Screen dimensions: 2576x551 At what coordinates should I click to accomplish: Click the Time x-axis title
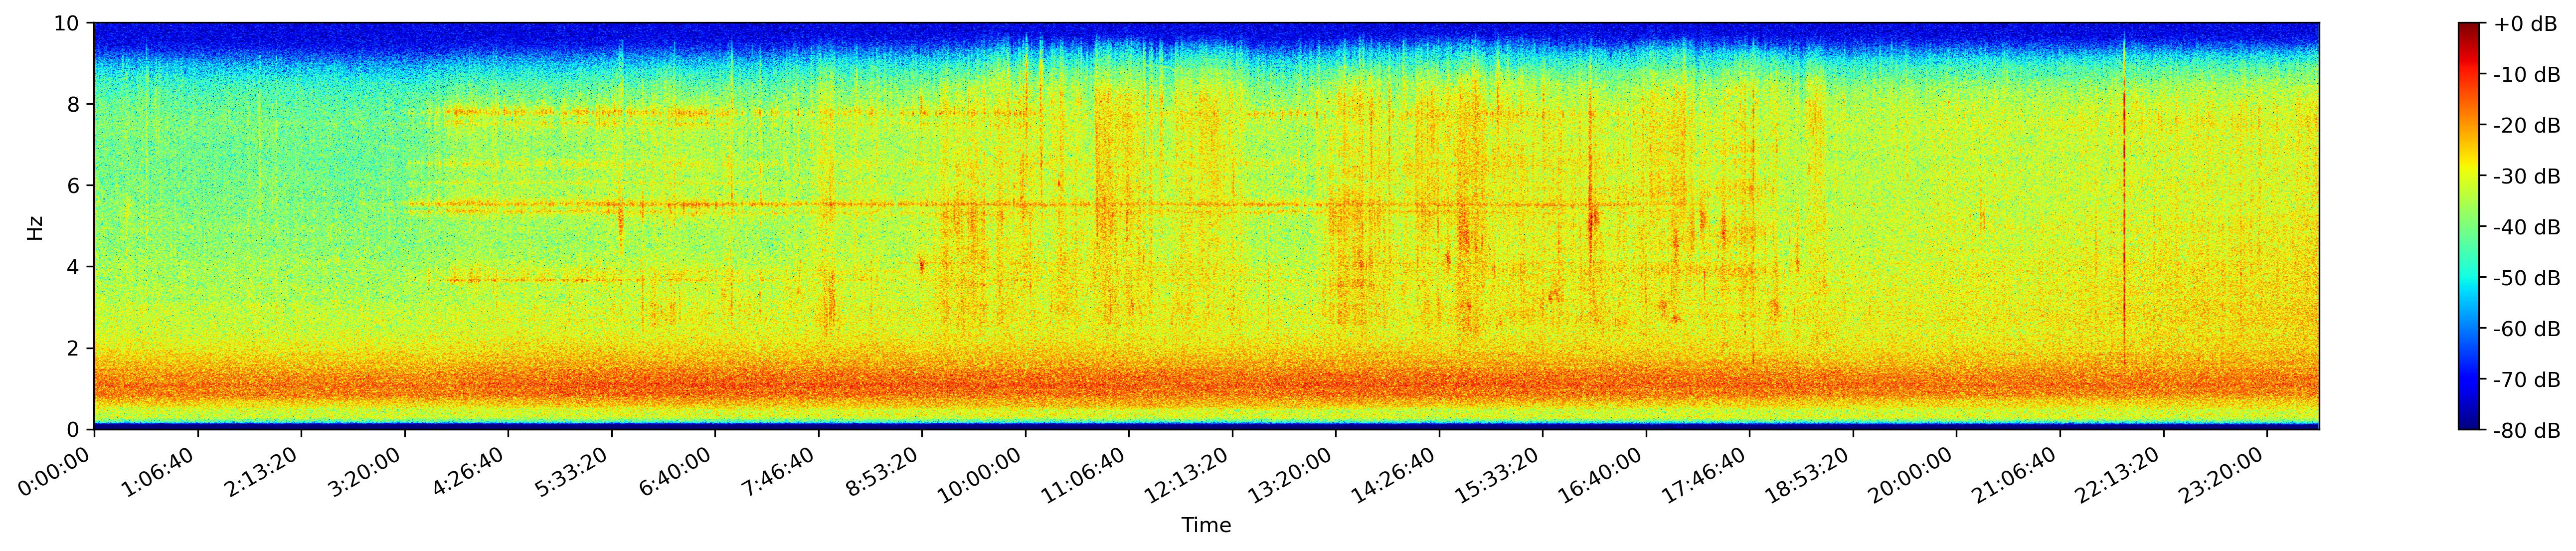coord(1206,526)
